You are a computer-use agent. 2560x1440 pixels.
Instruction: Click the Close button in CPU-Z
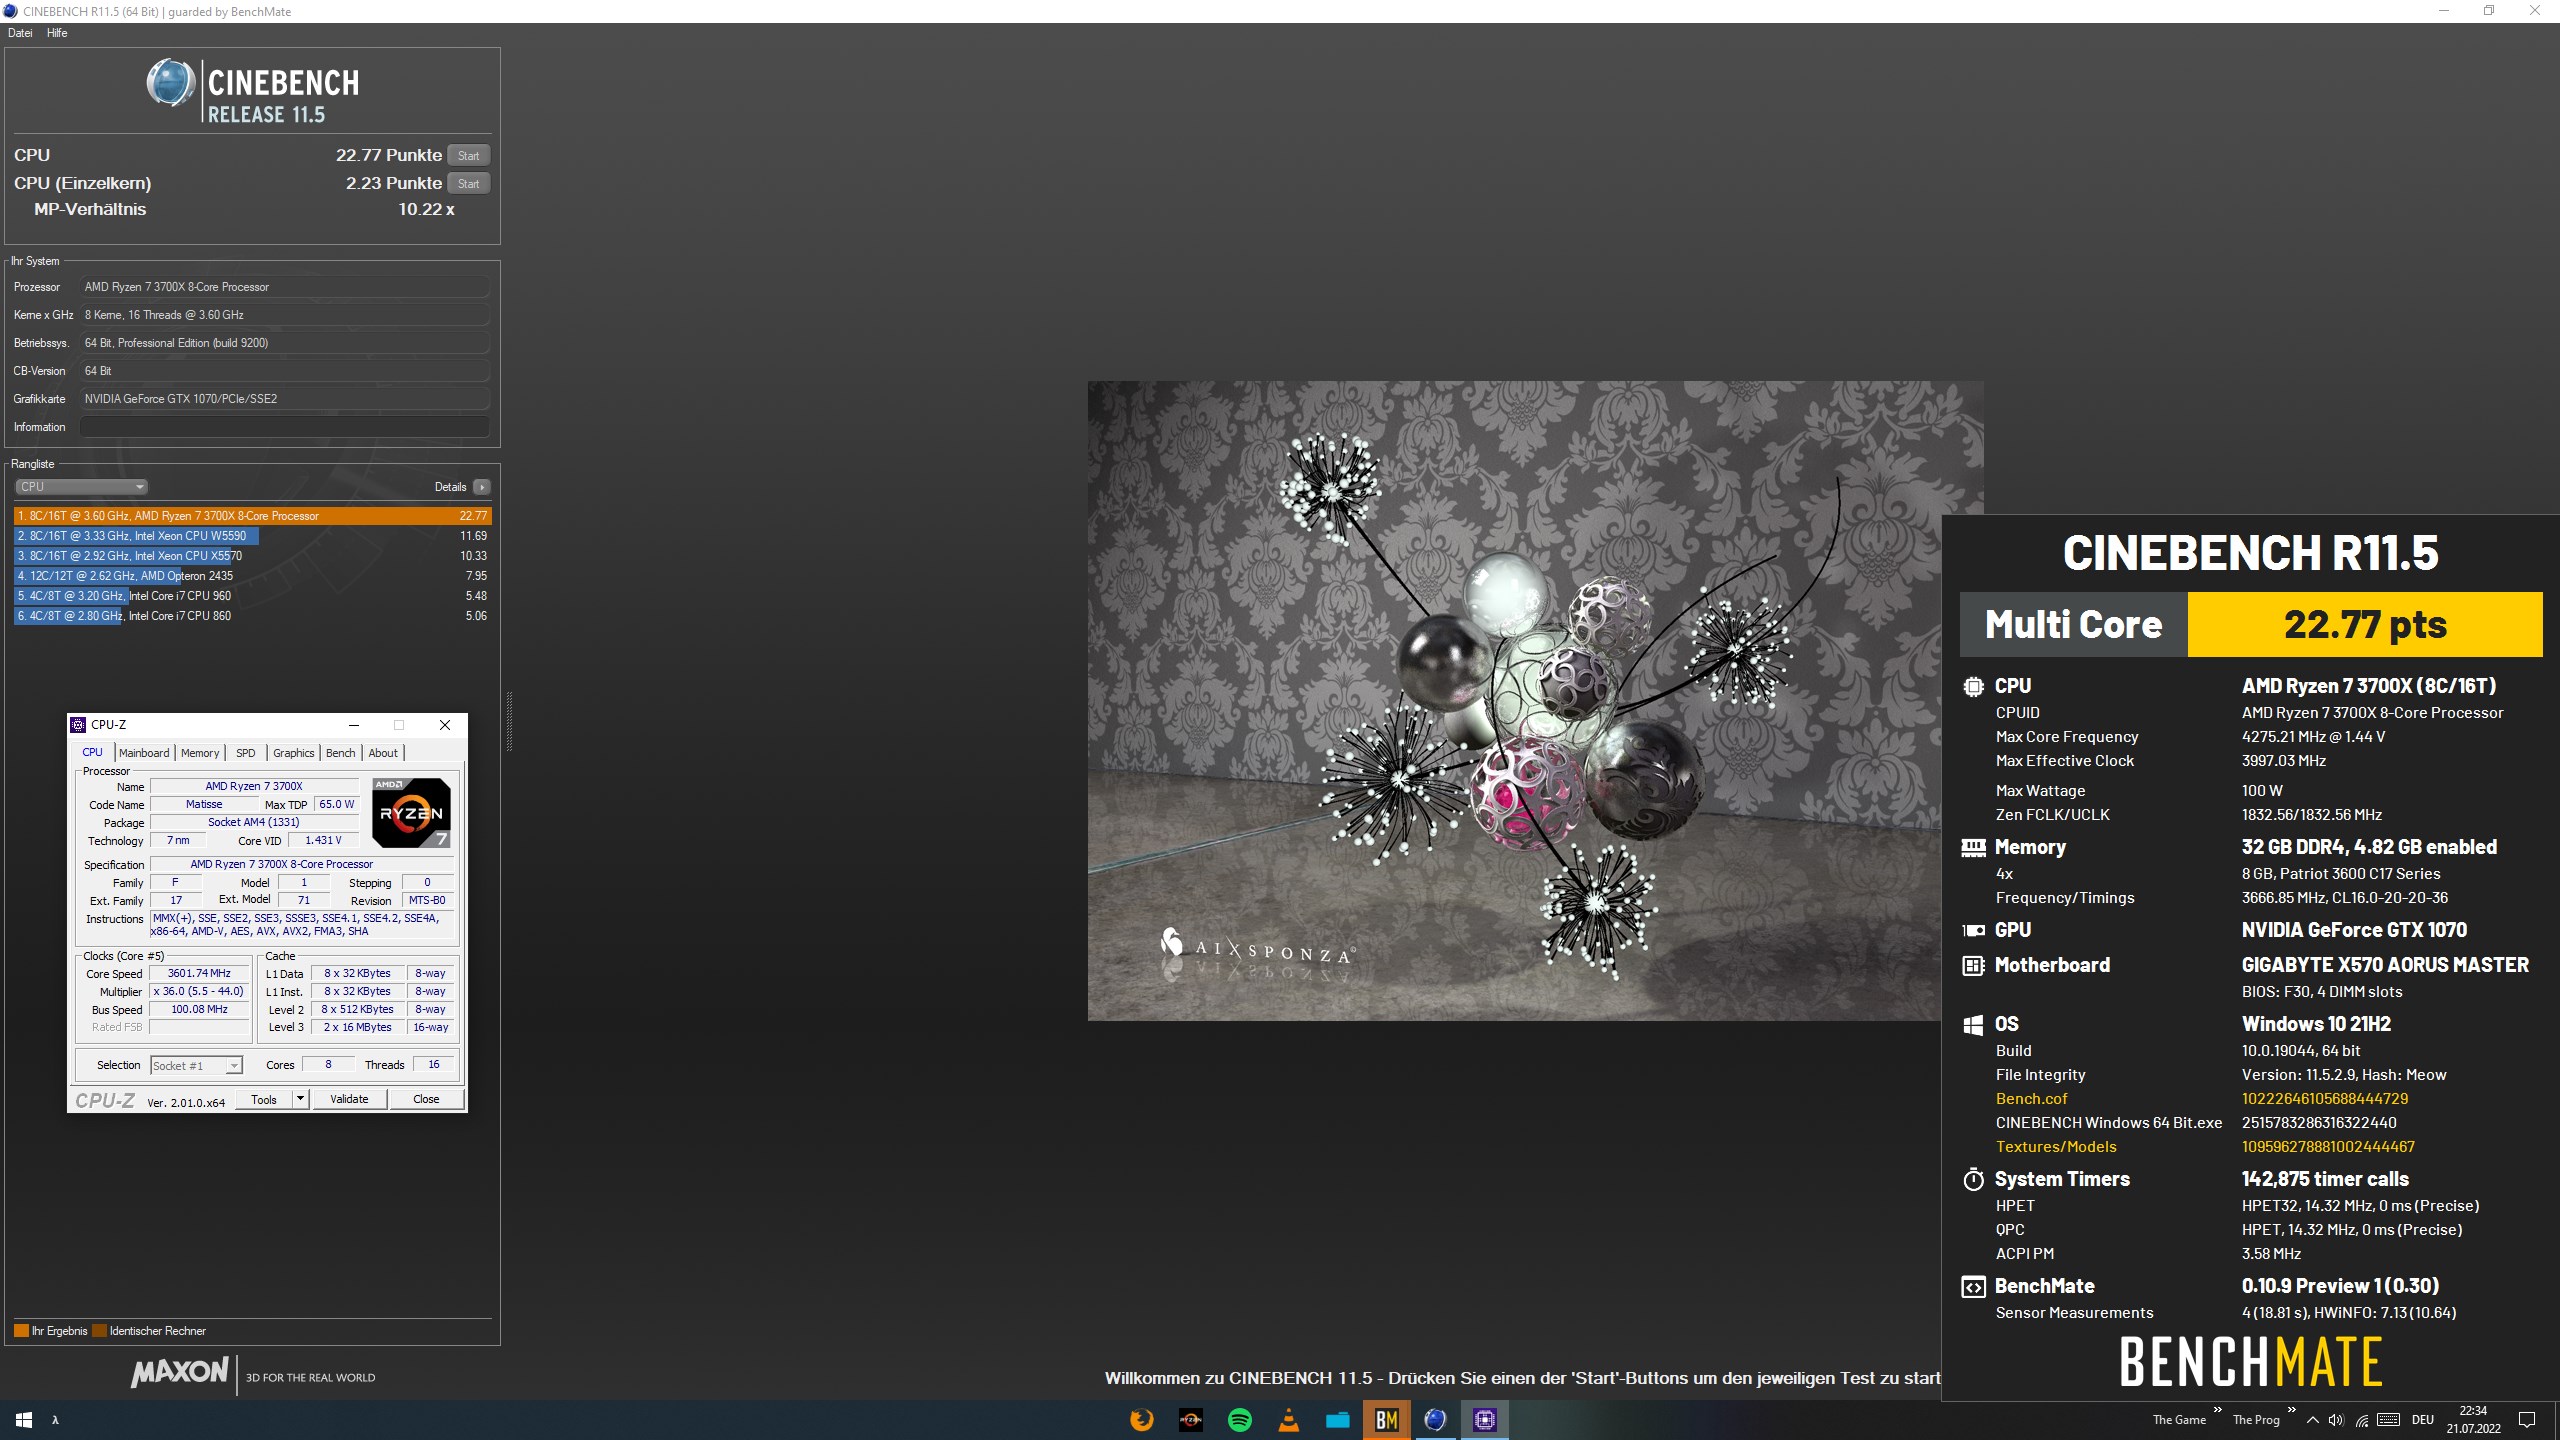pyautogui.click(x=426, y=1099)
